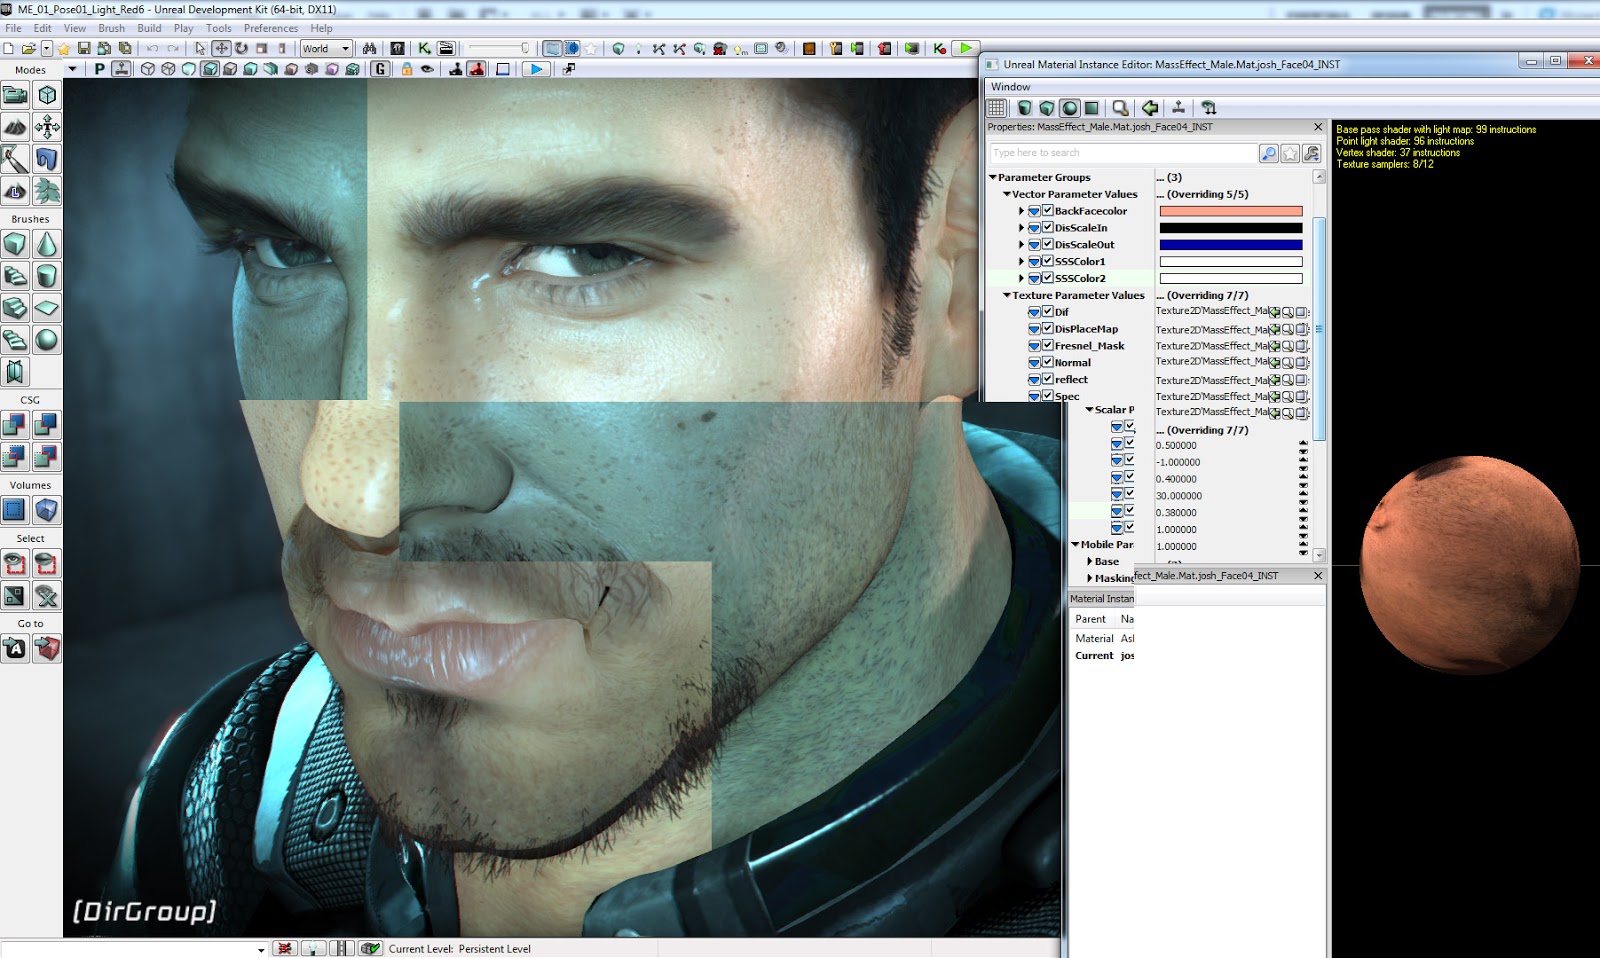Collapse the Mobile Par group
The height and width of the screenshot is (958, 1600).
[x=1075, y=545]
